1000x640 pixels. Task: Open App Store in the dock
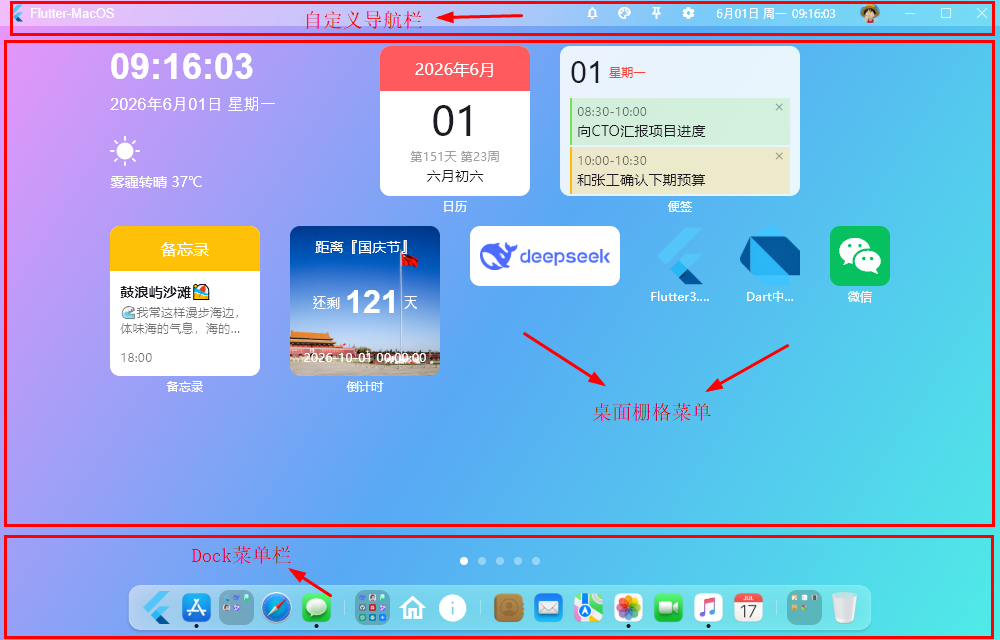pos(196,607)
